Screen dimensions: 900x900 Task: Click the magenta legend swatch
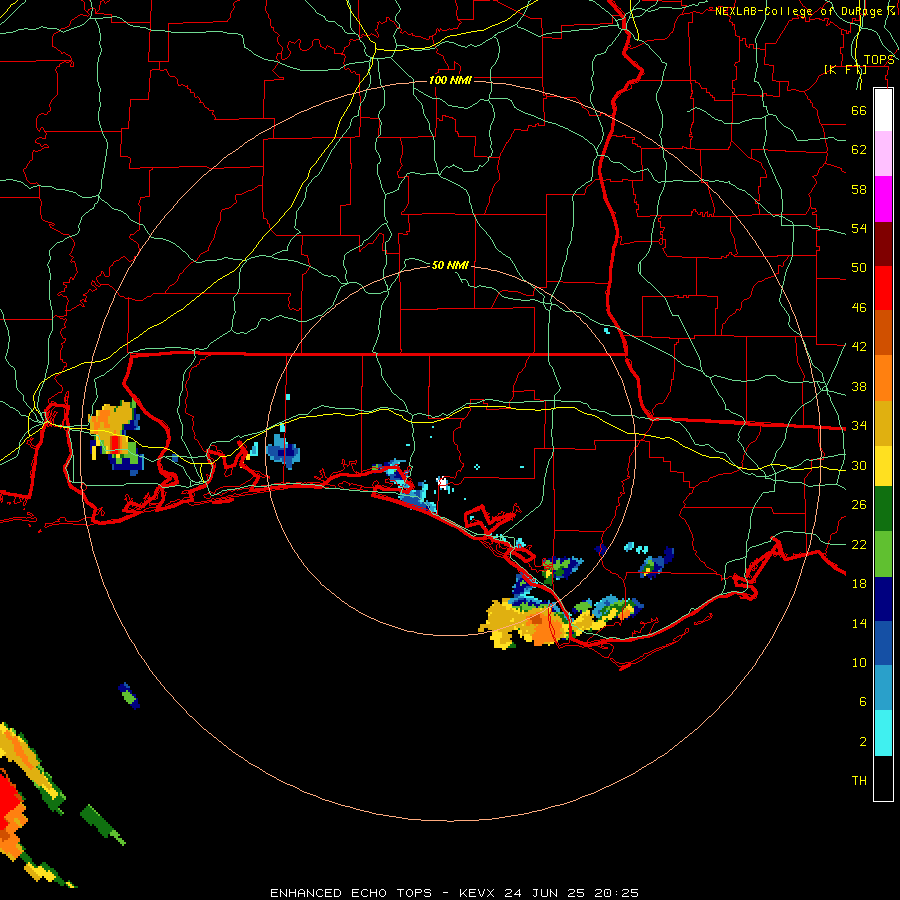coord(883,199)
